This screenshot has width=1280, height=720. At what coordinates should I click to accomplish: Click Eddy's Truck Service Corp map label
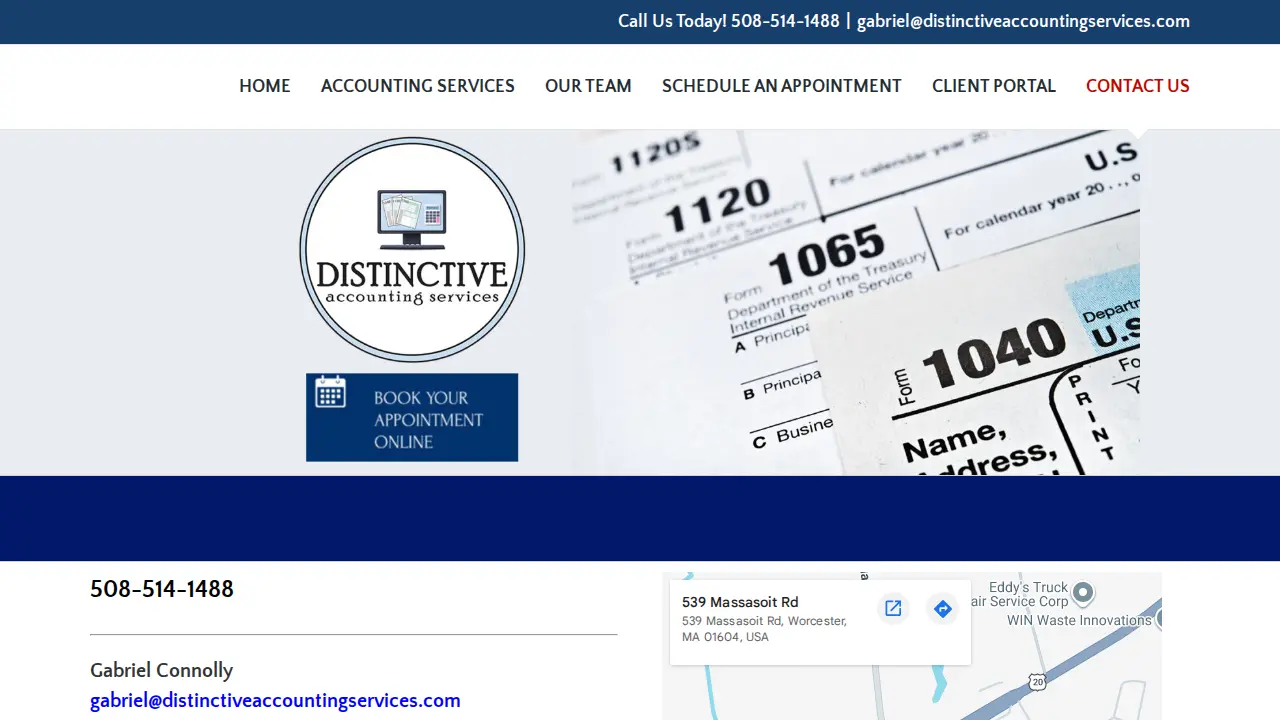click(x=1020, y=594)
